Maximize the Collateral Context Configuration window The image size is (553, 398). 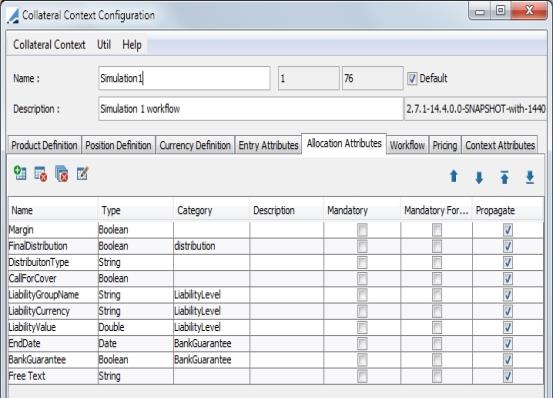[x=500, y=11]
